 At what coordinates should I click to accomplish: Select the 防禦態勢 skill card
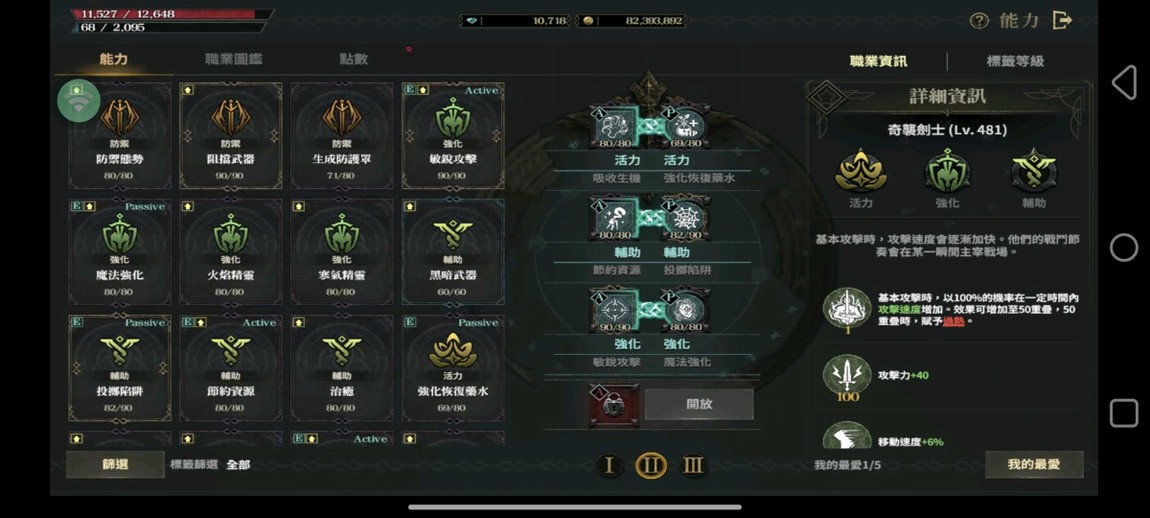[x=120, y=136]
